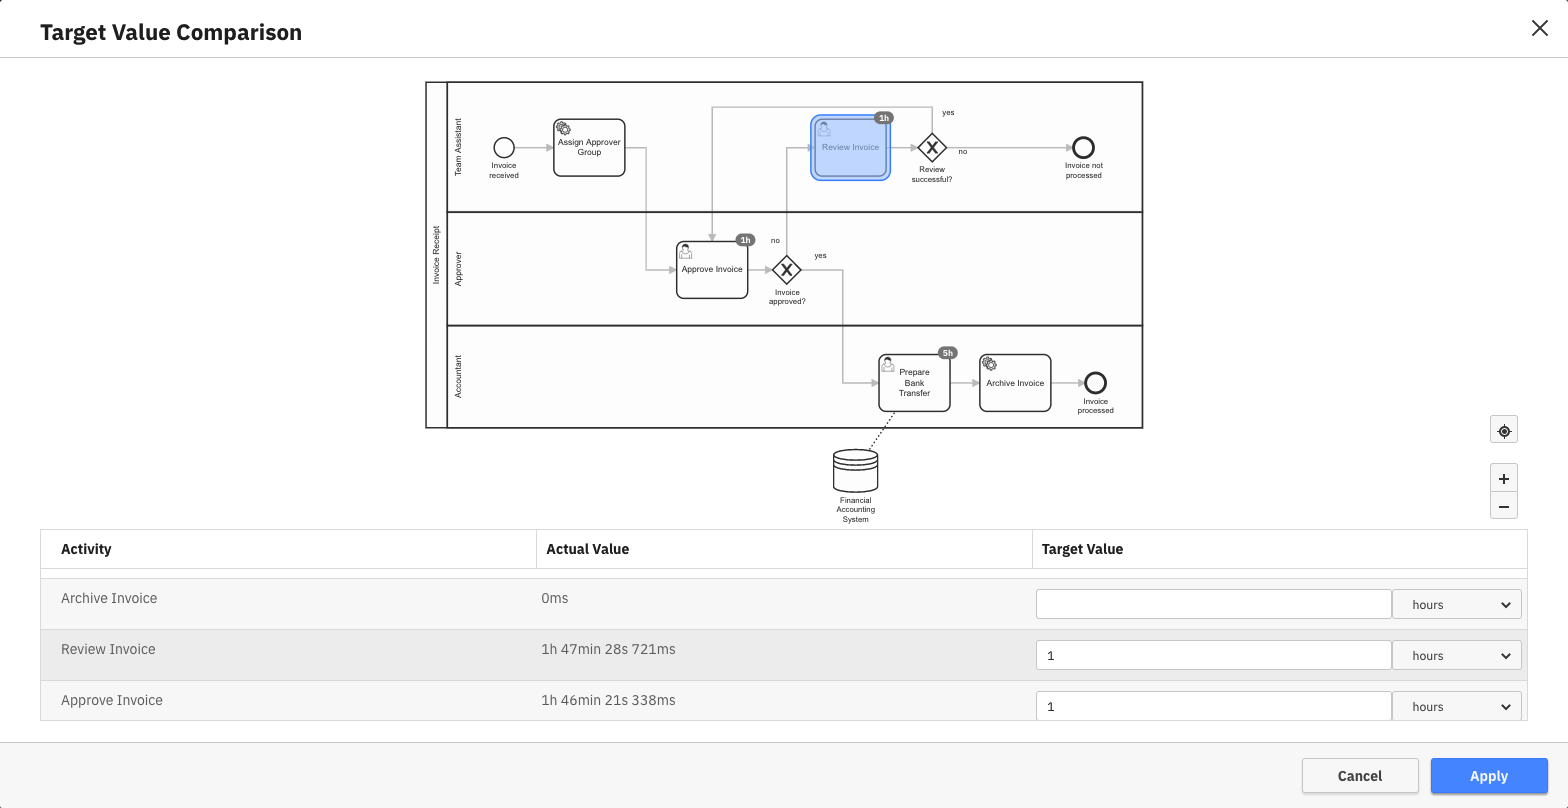Focus the Review Invoice target value input
1568x808 pixels.
pyautogui.click(x=1213, y=656)
